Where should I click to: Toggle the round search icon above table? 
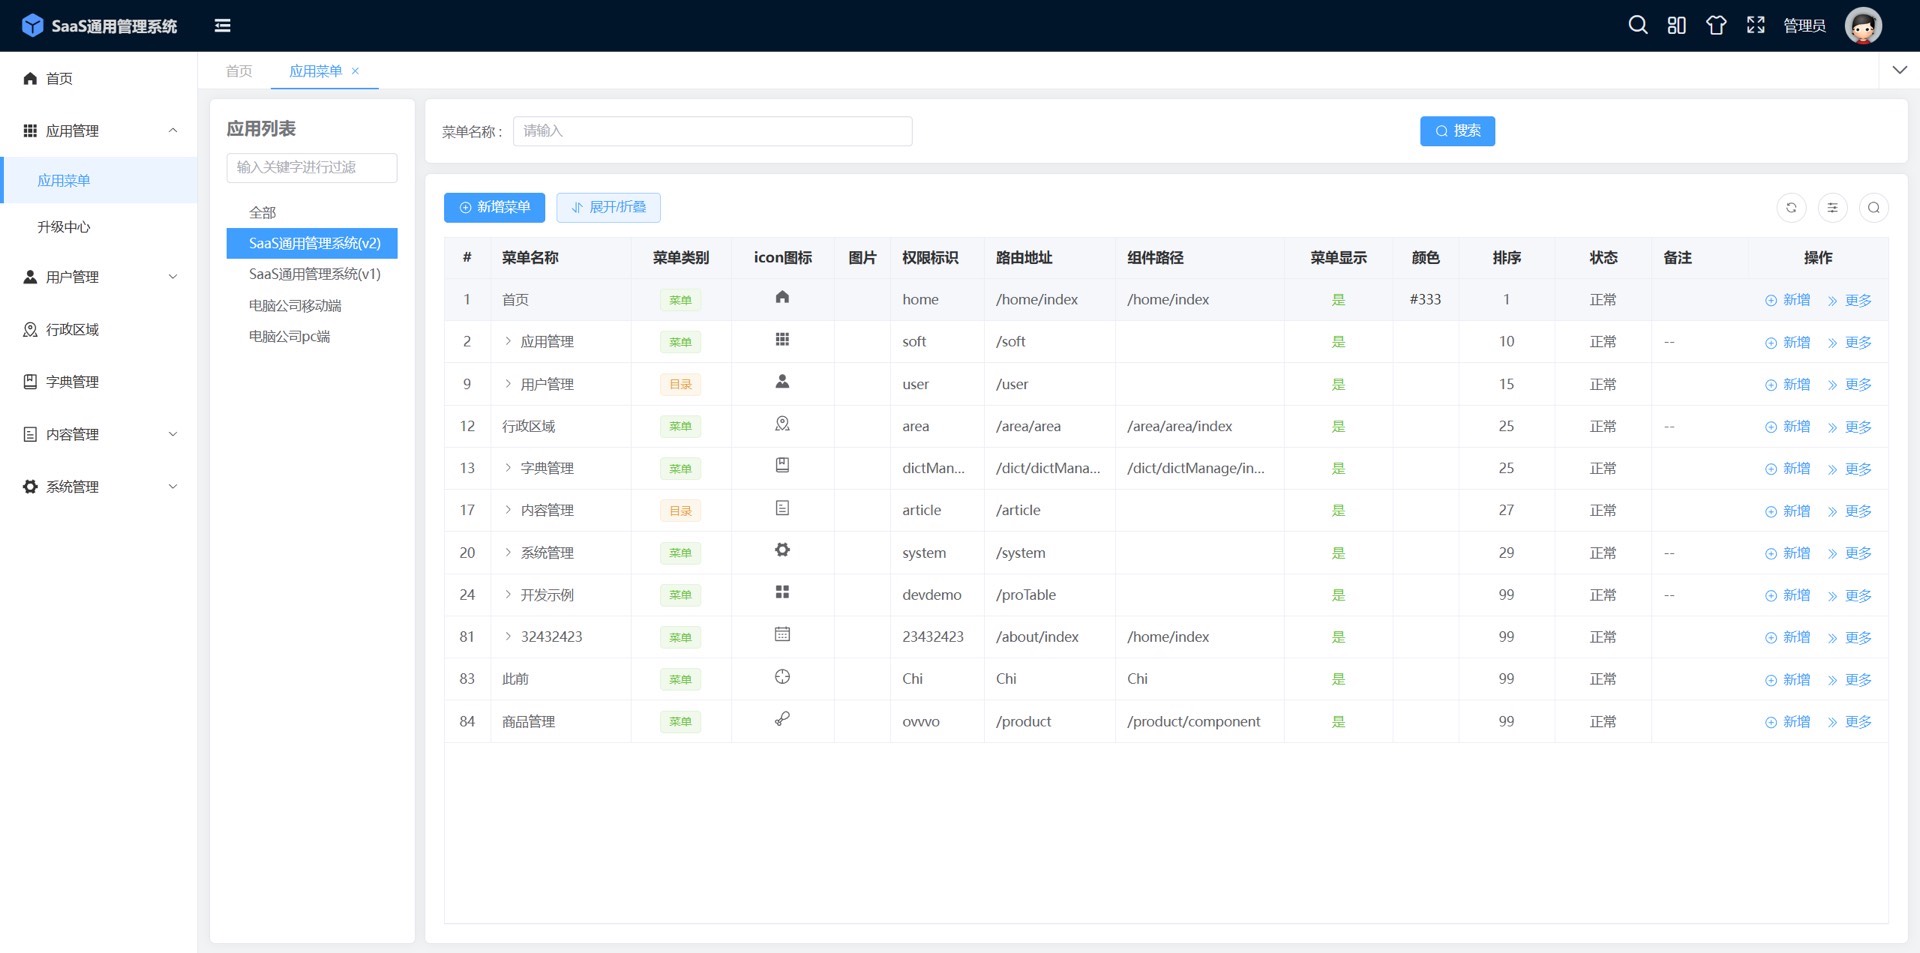(x=1873, y=208)
